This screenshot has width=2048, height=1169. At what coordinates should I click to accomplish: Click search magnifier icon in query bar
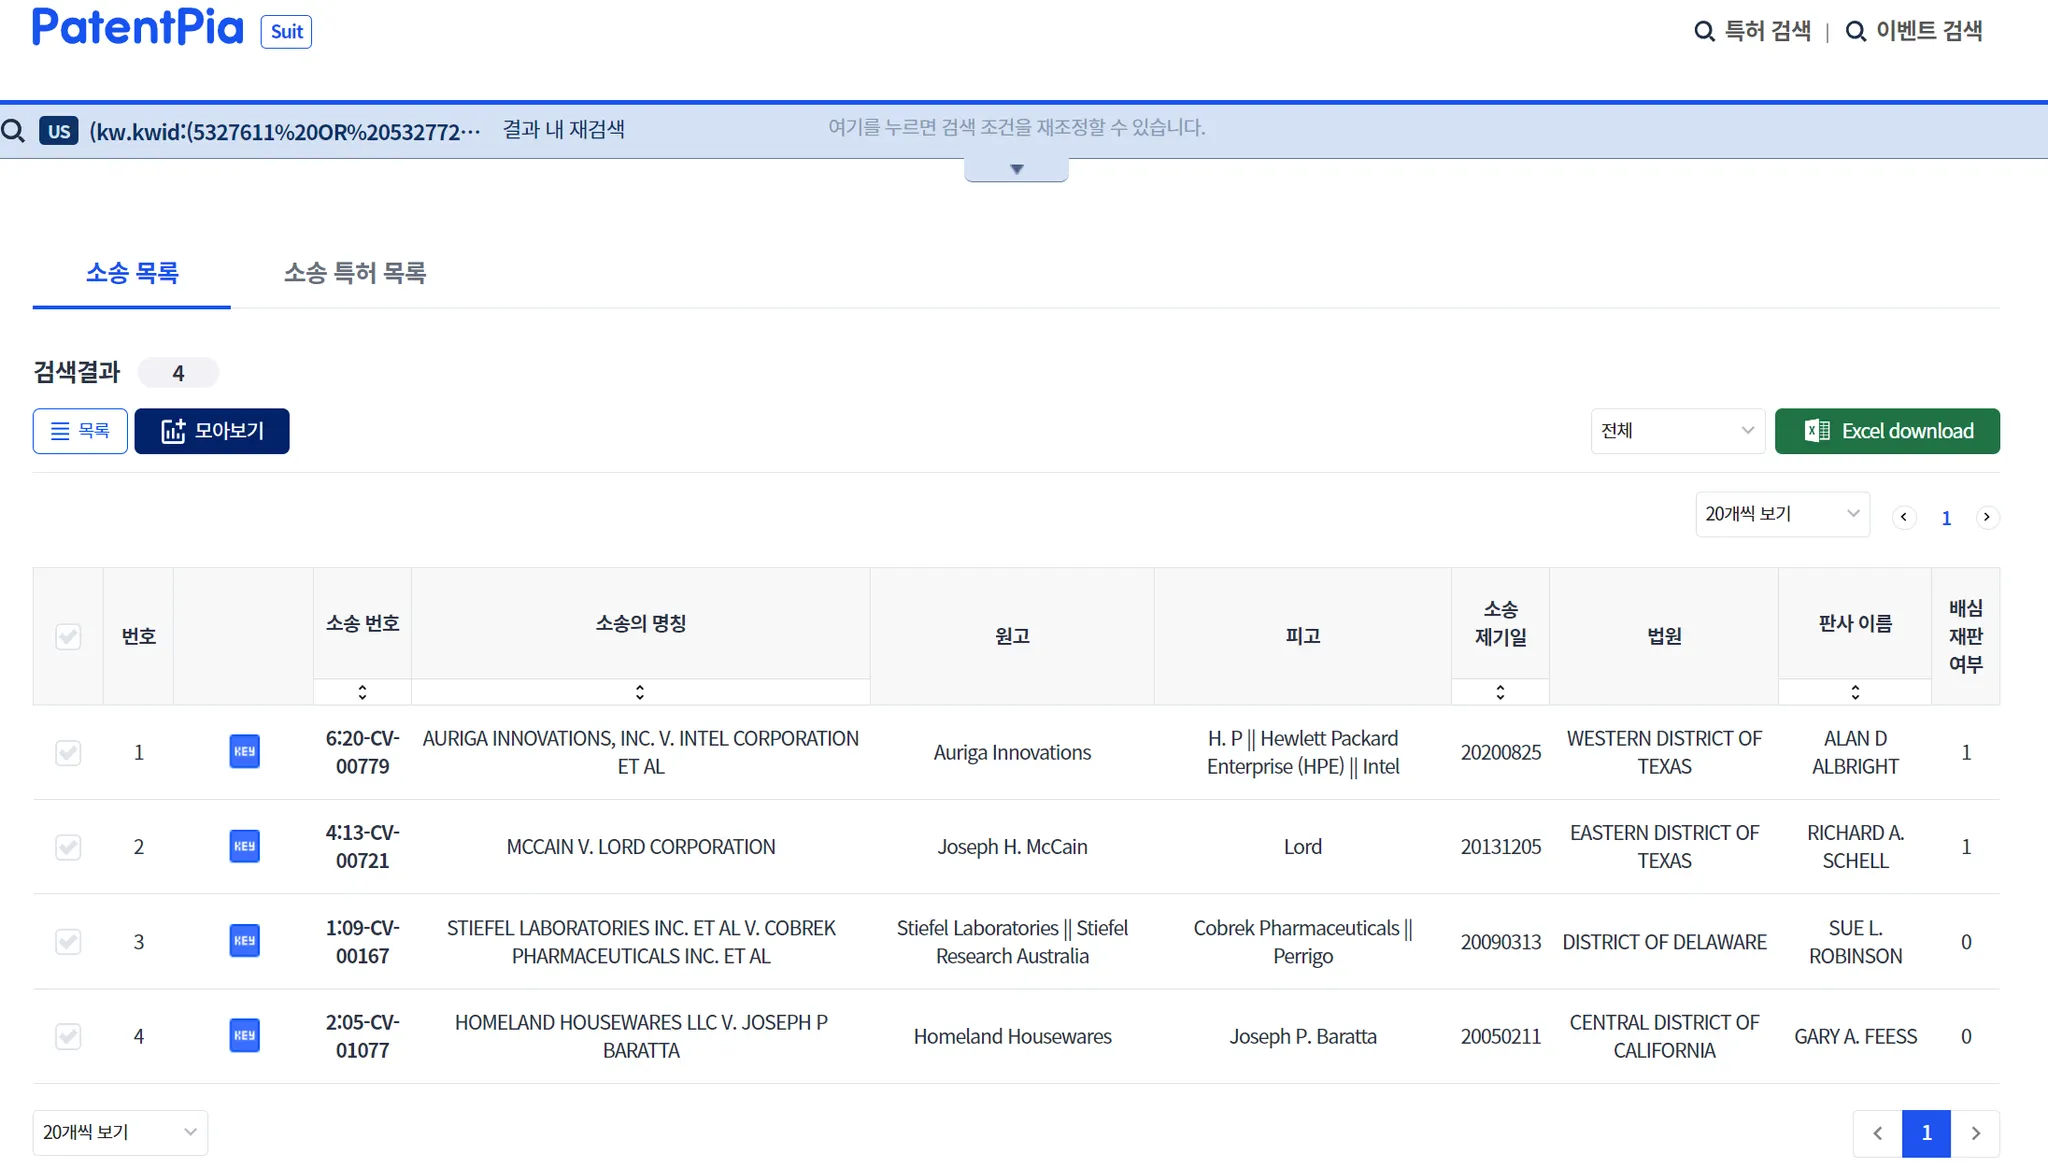coord(14,131)
